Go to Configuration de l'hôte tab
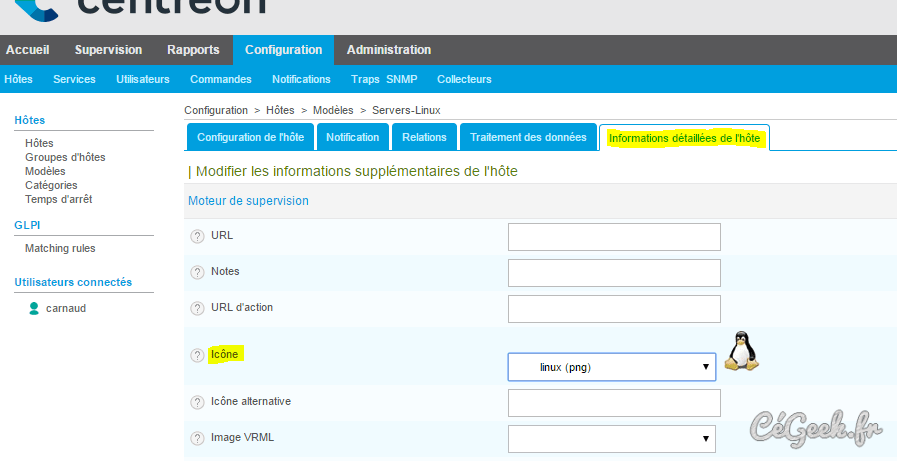Viewport: 897px width, 461px height. 250,137
